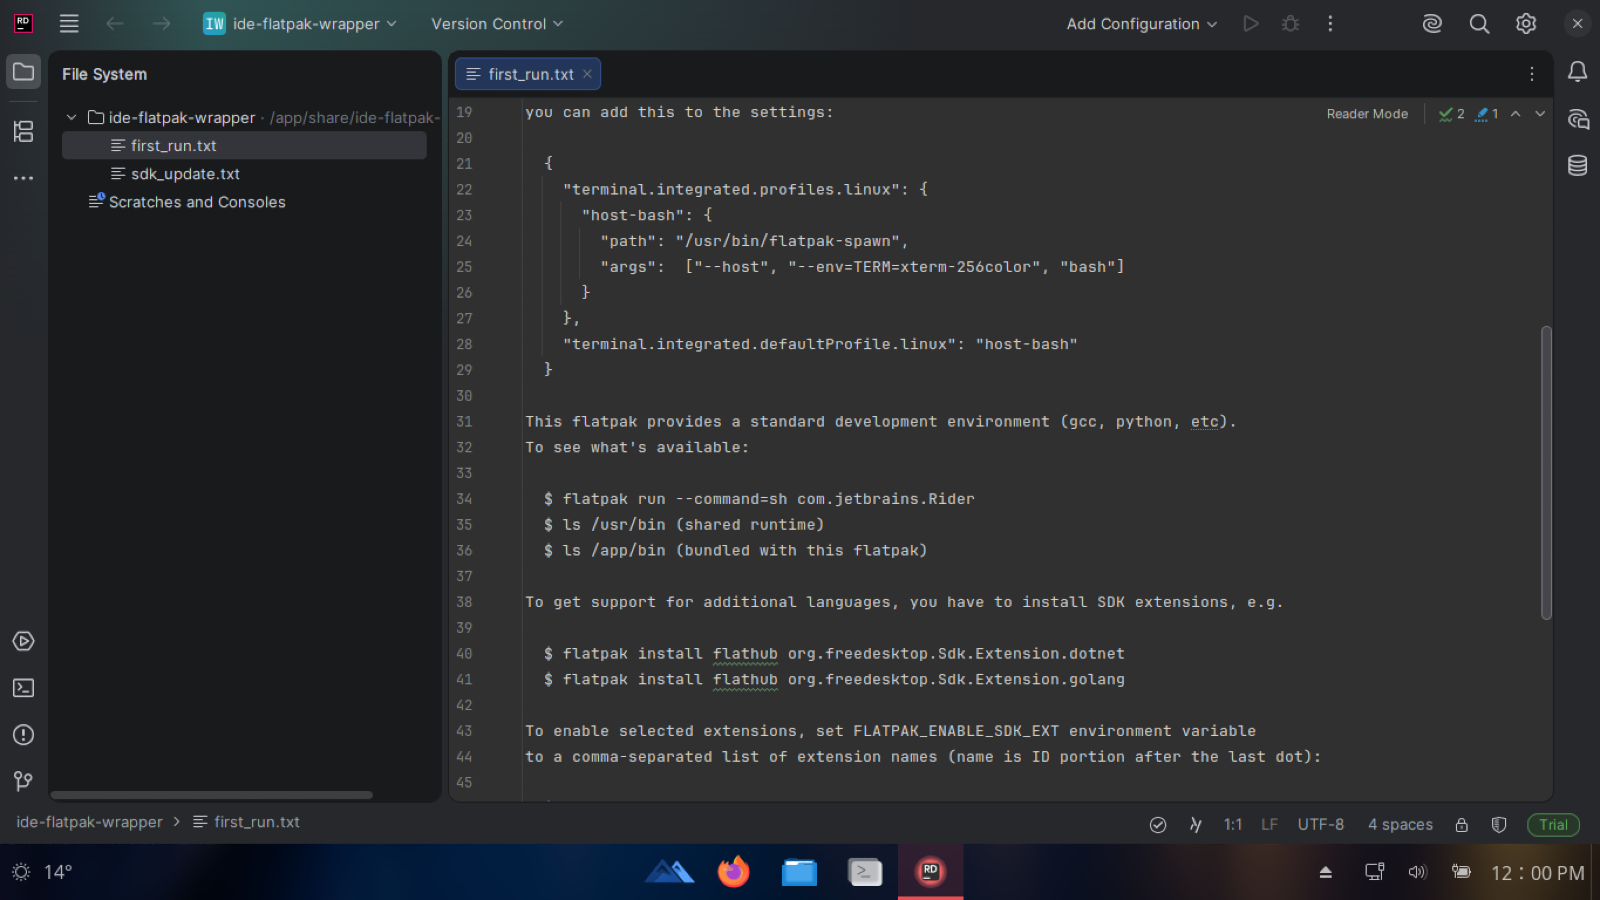Open the Git tool window

[23, 781]
